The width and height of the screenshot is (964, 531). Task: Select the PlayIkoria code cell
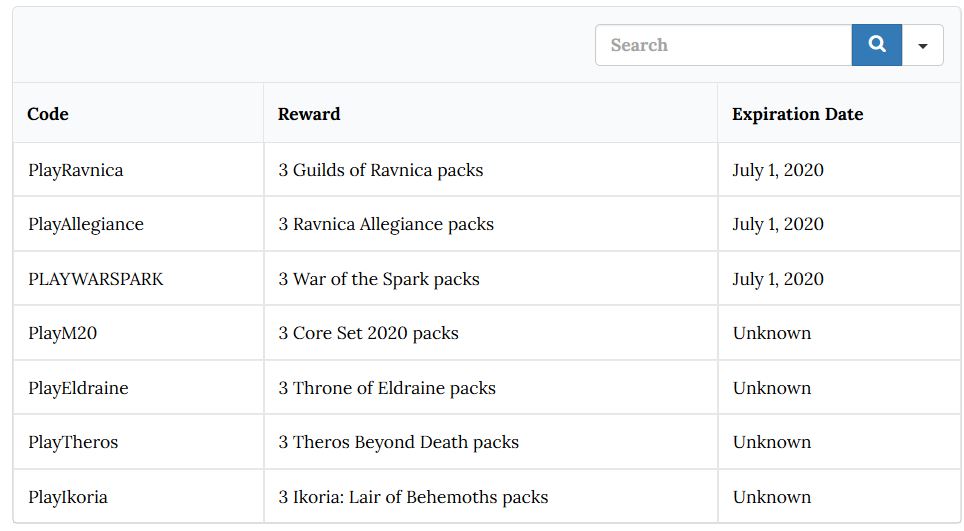(68, 497)
